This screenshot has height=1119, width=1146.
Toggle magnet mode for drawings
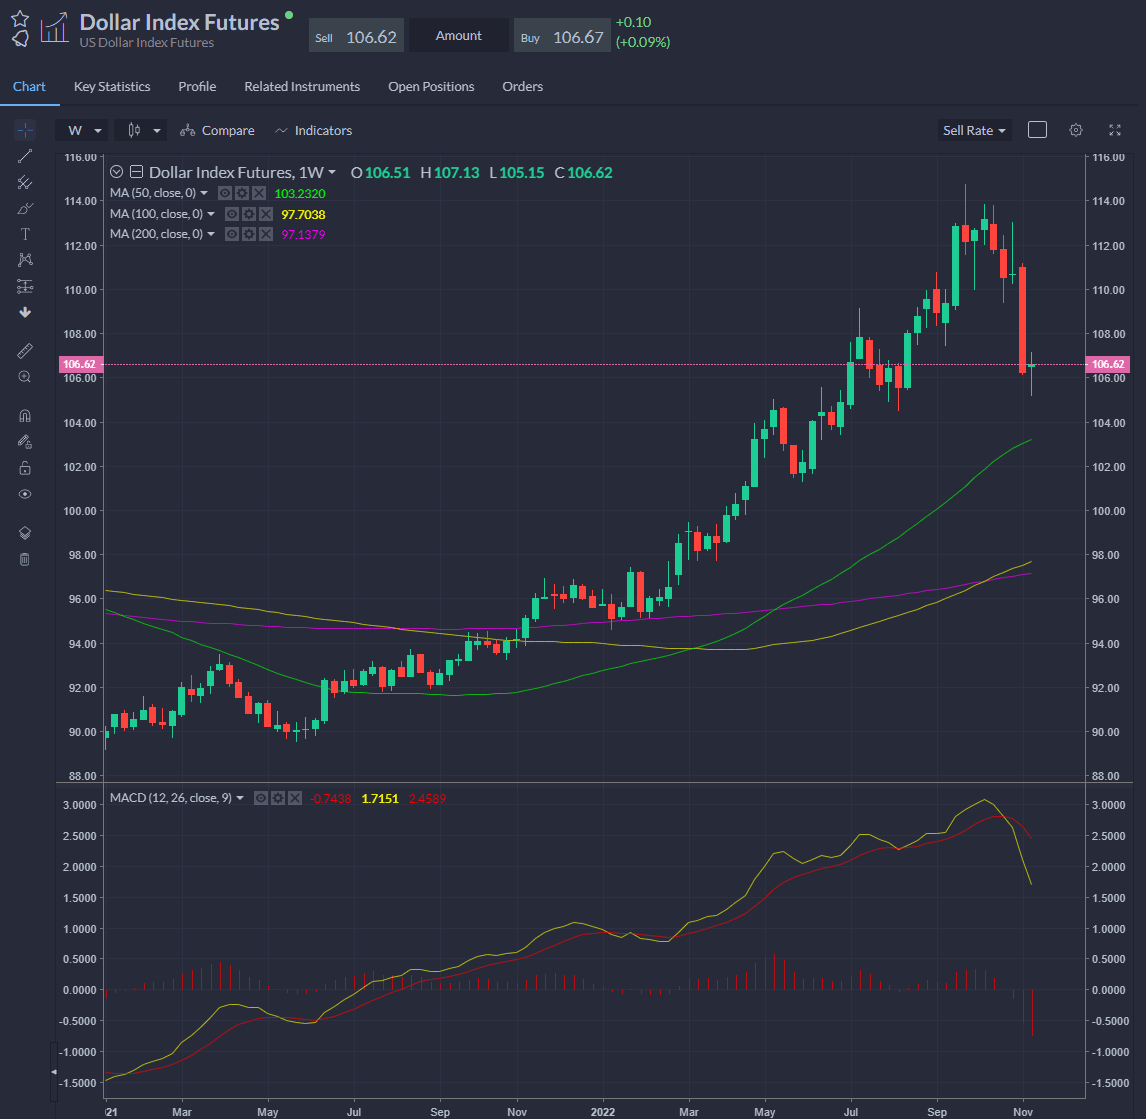tap(25, 416)
